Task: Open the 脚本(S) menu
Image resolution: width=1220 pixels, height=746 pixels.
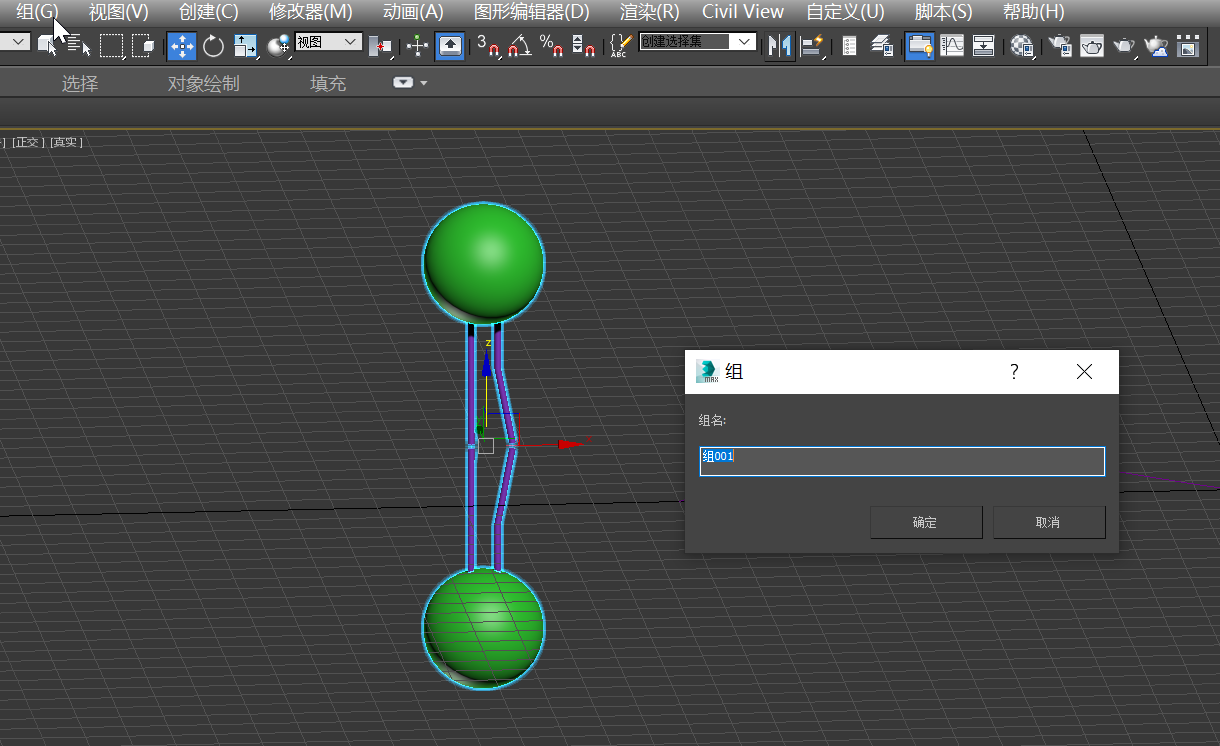Action: (943, 12)
